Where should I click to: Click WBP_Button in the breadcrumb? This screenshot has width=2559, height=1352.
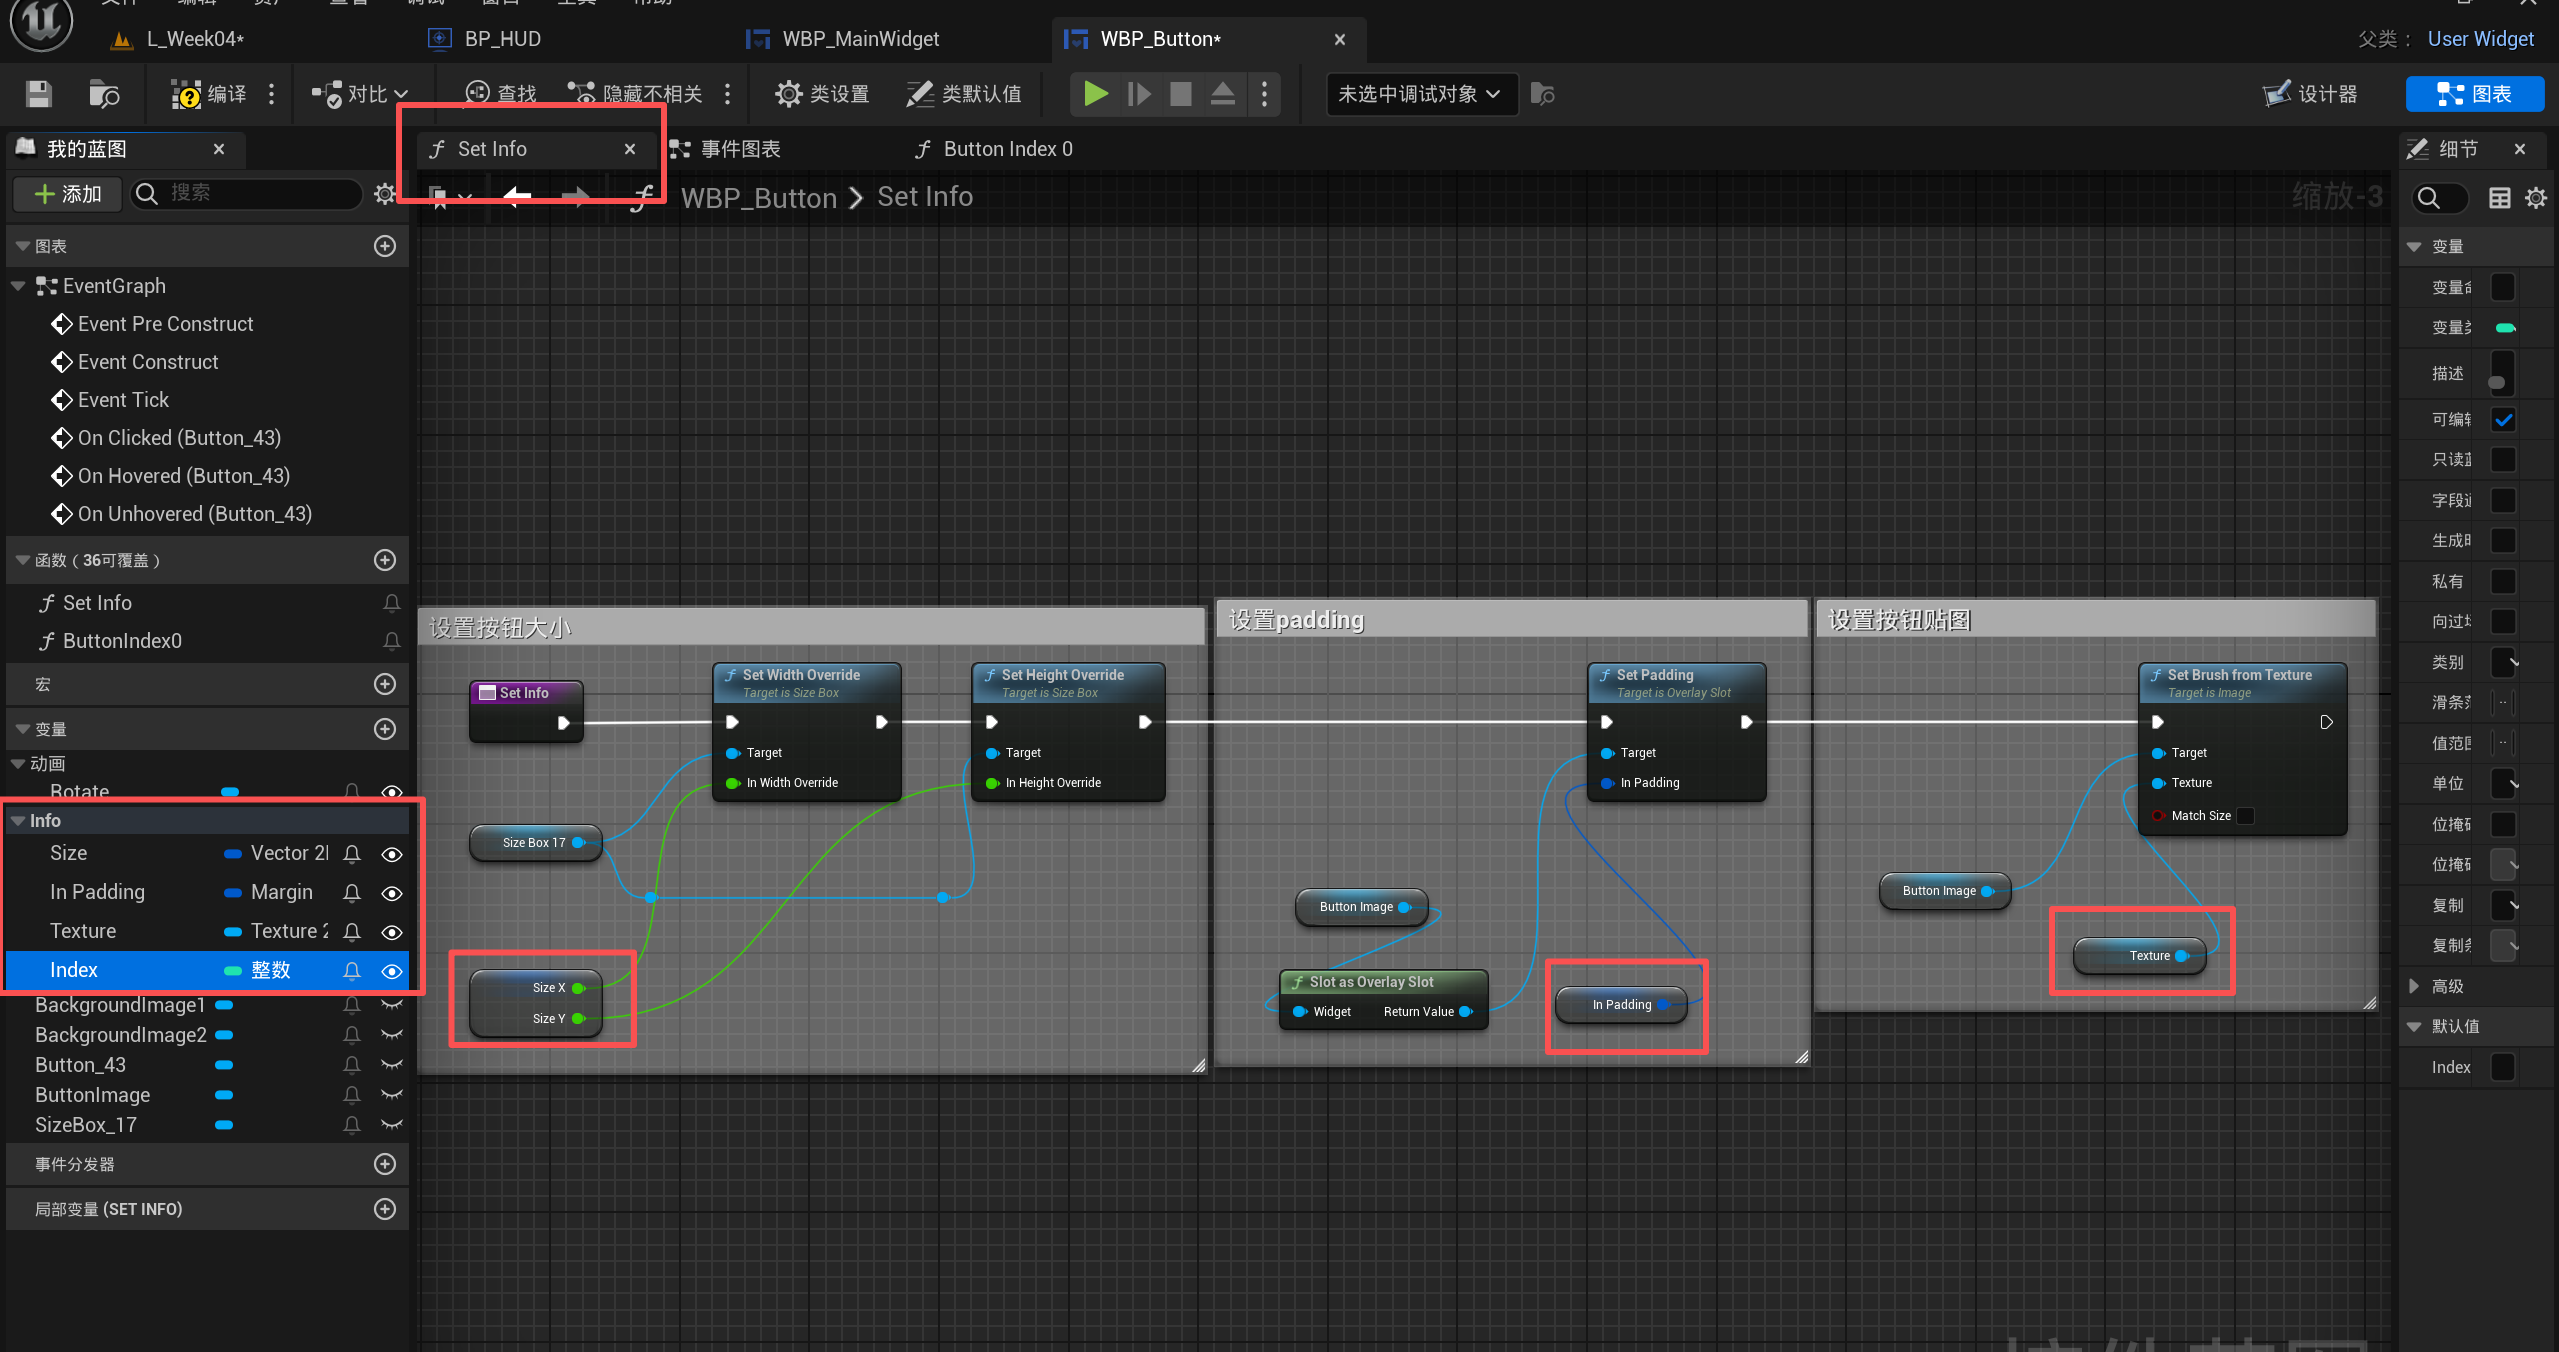click(x=759, y=197)
